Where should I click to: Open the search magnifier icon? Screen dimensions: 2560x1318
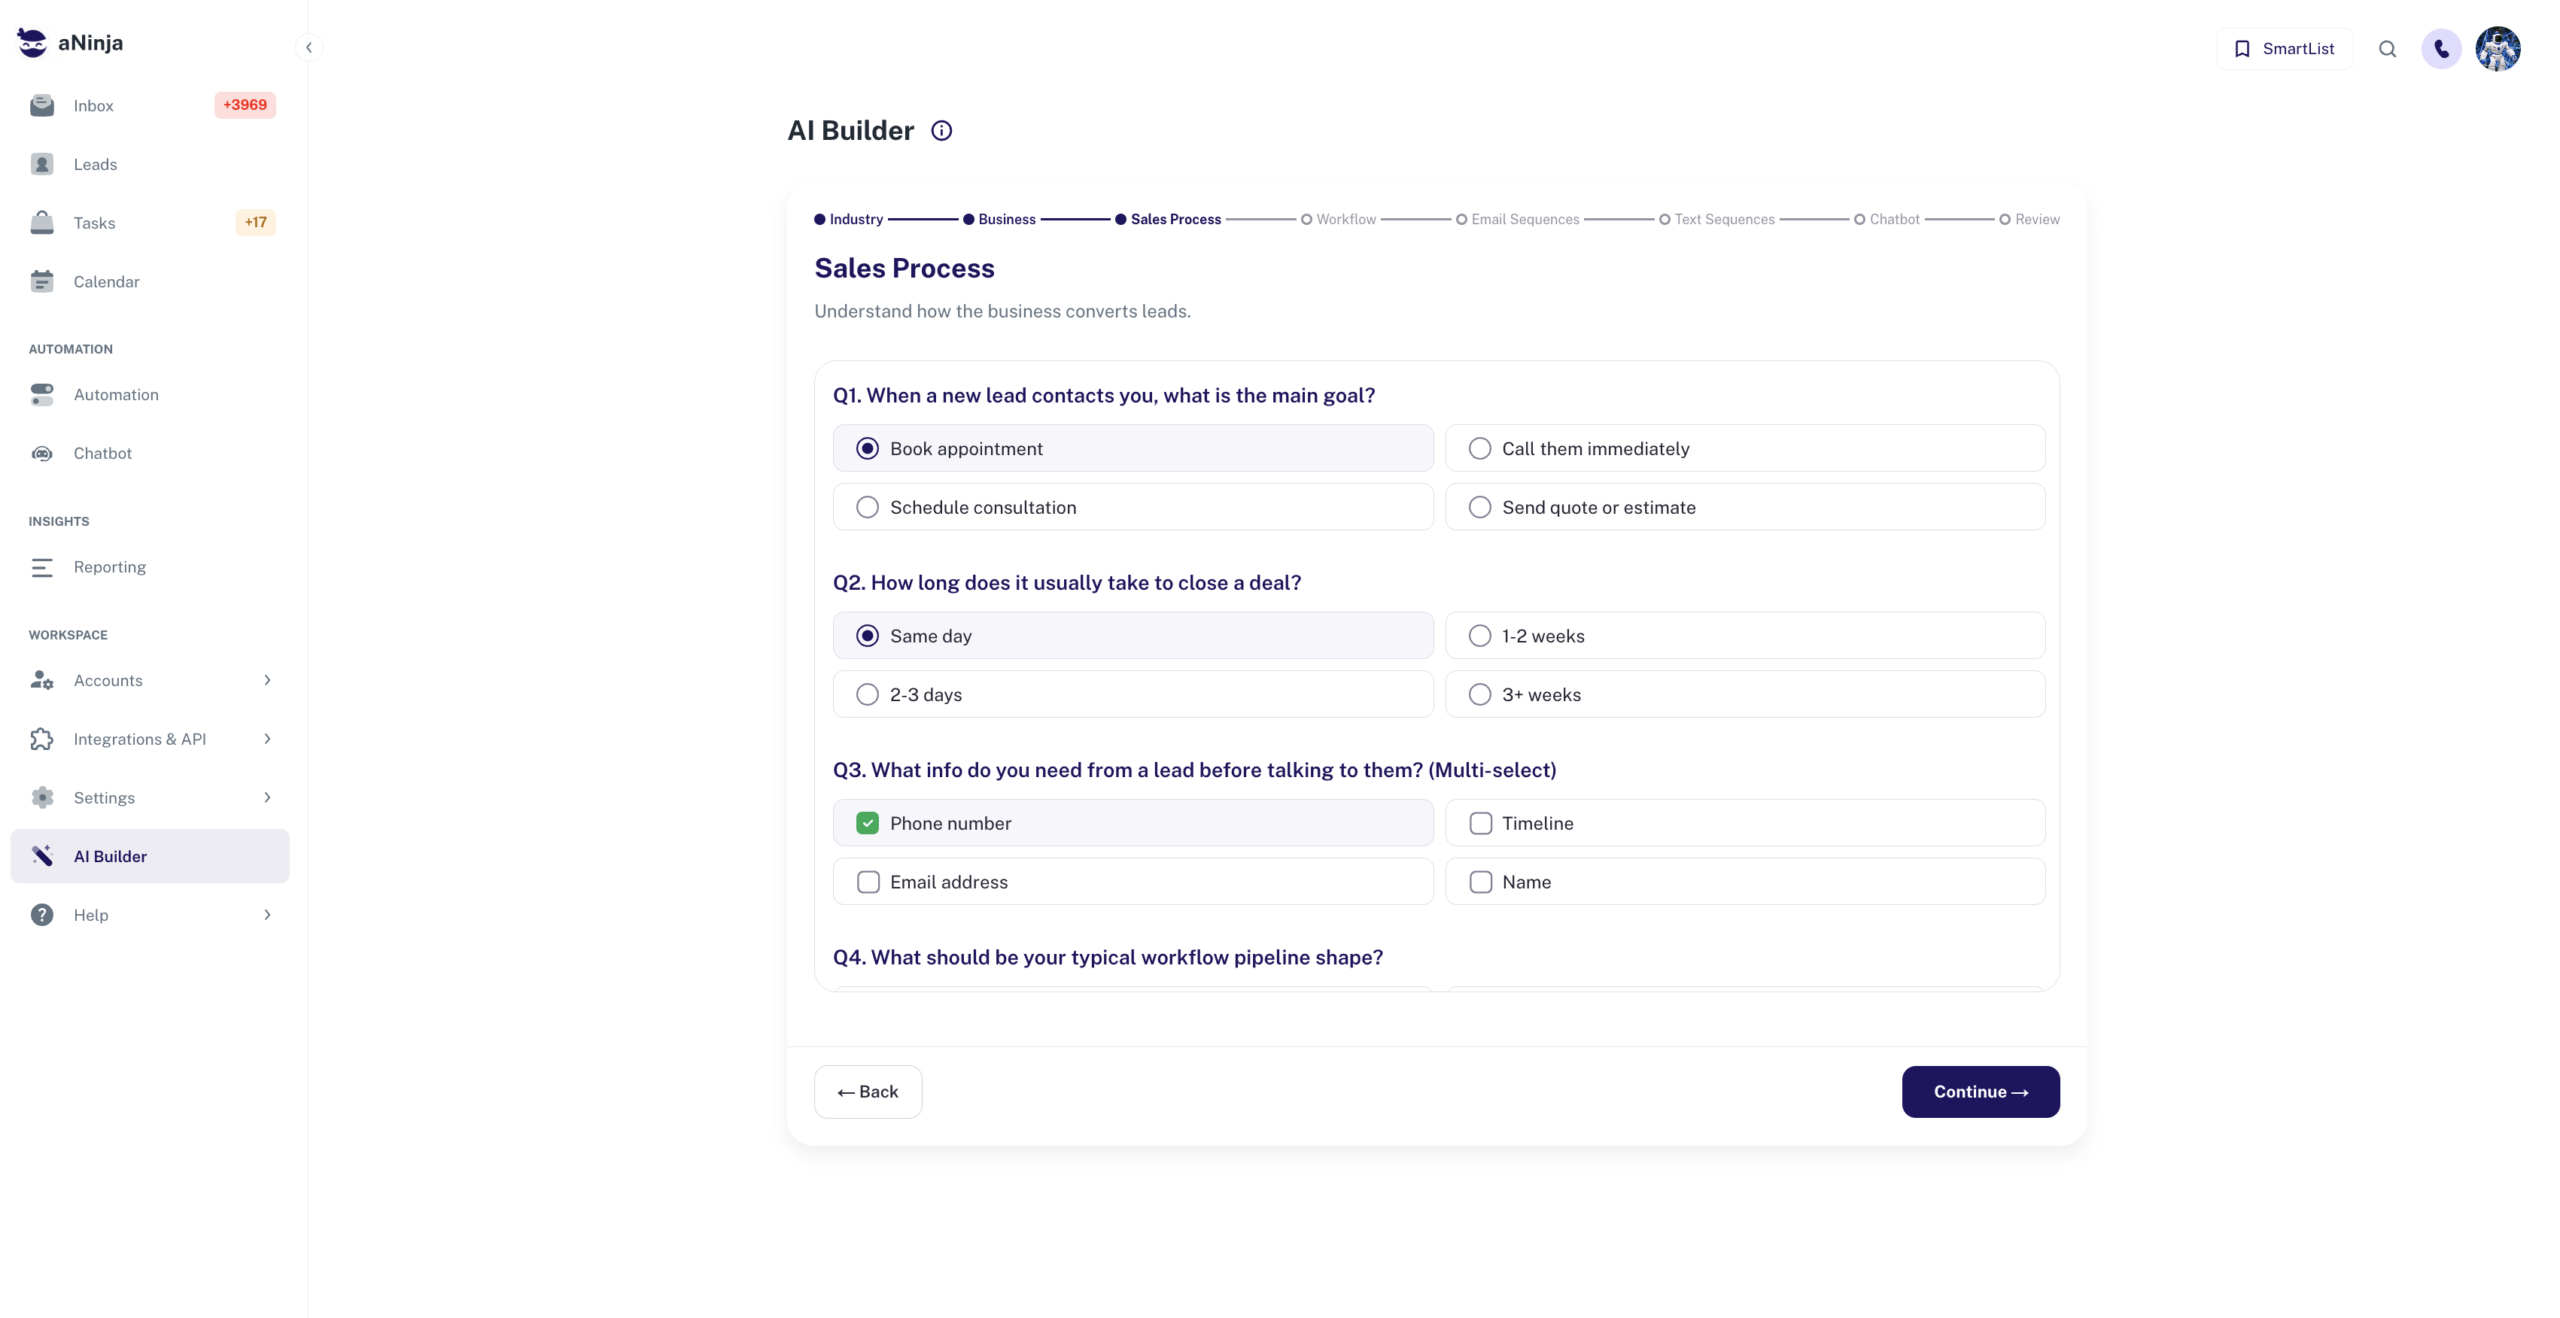coord(2387,49)
